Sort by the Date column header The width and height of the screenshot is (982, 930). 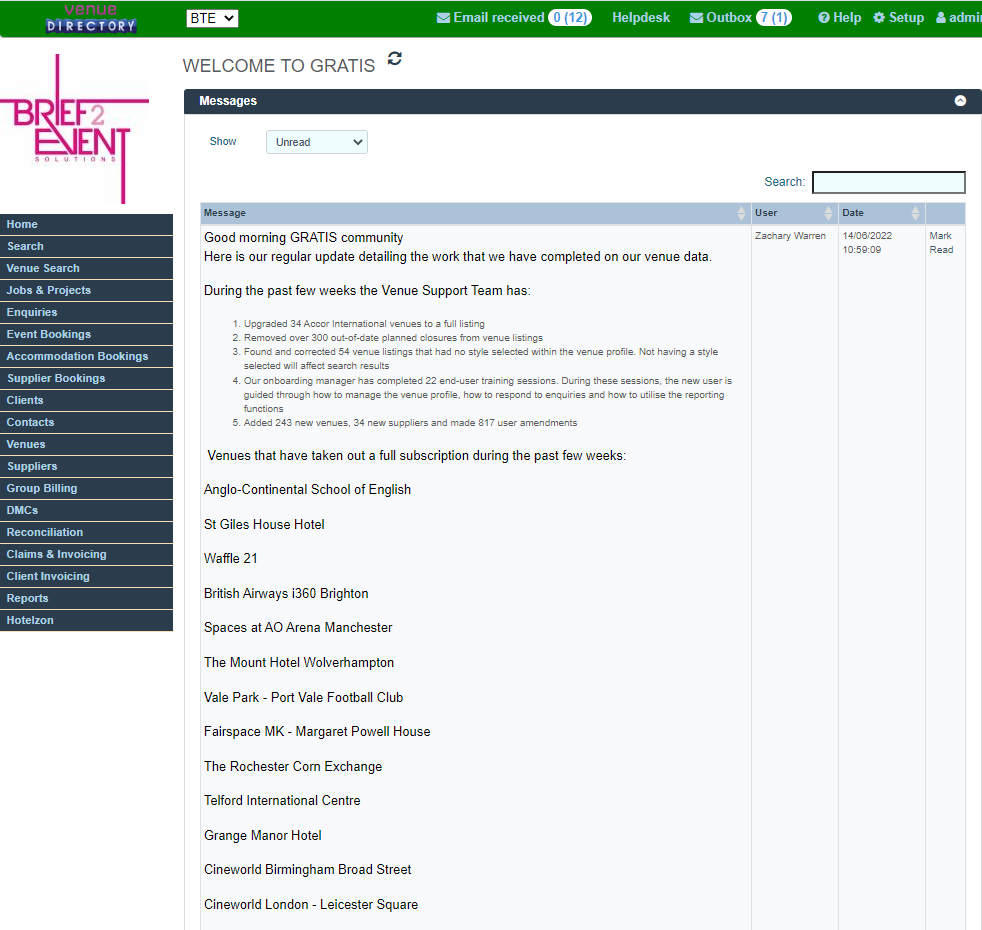[882, 213]
